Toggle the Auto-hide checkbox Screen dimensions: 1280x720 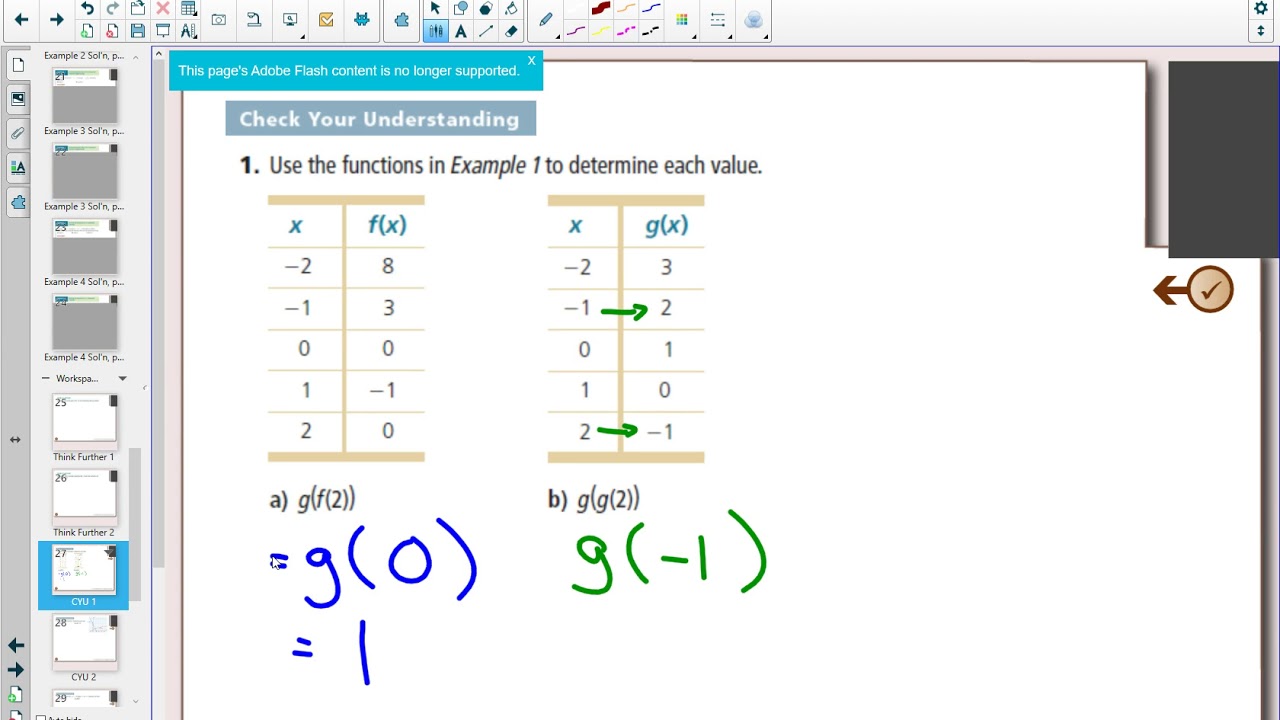click(x=41, y=717)
